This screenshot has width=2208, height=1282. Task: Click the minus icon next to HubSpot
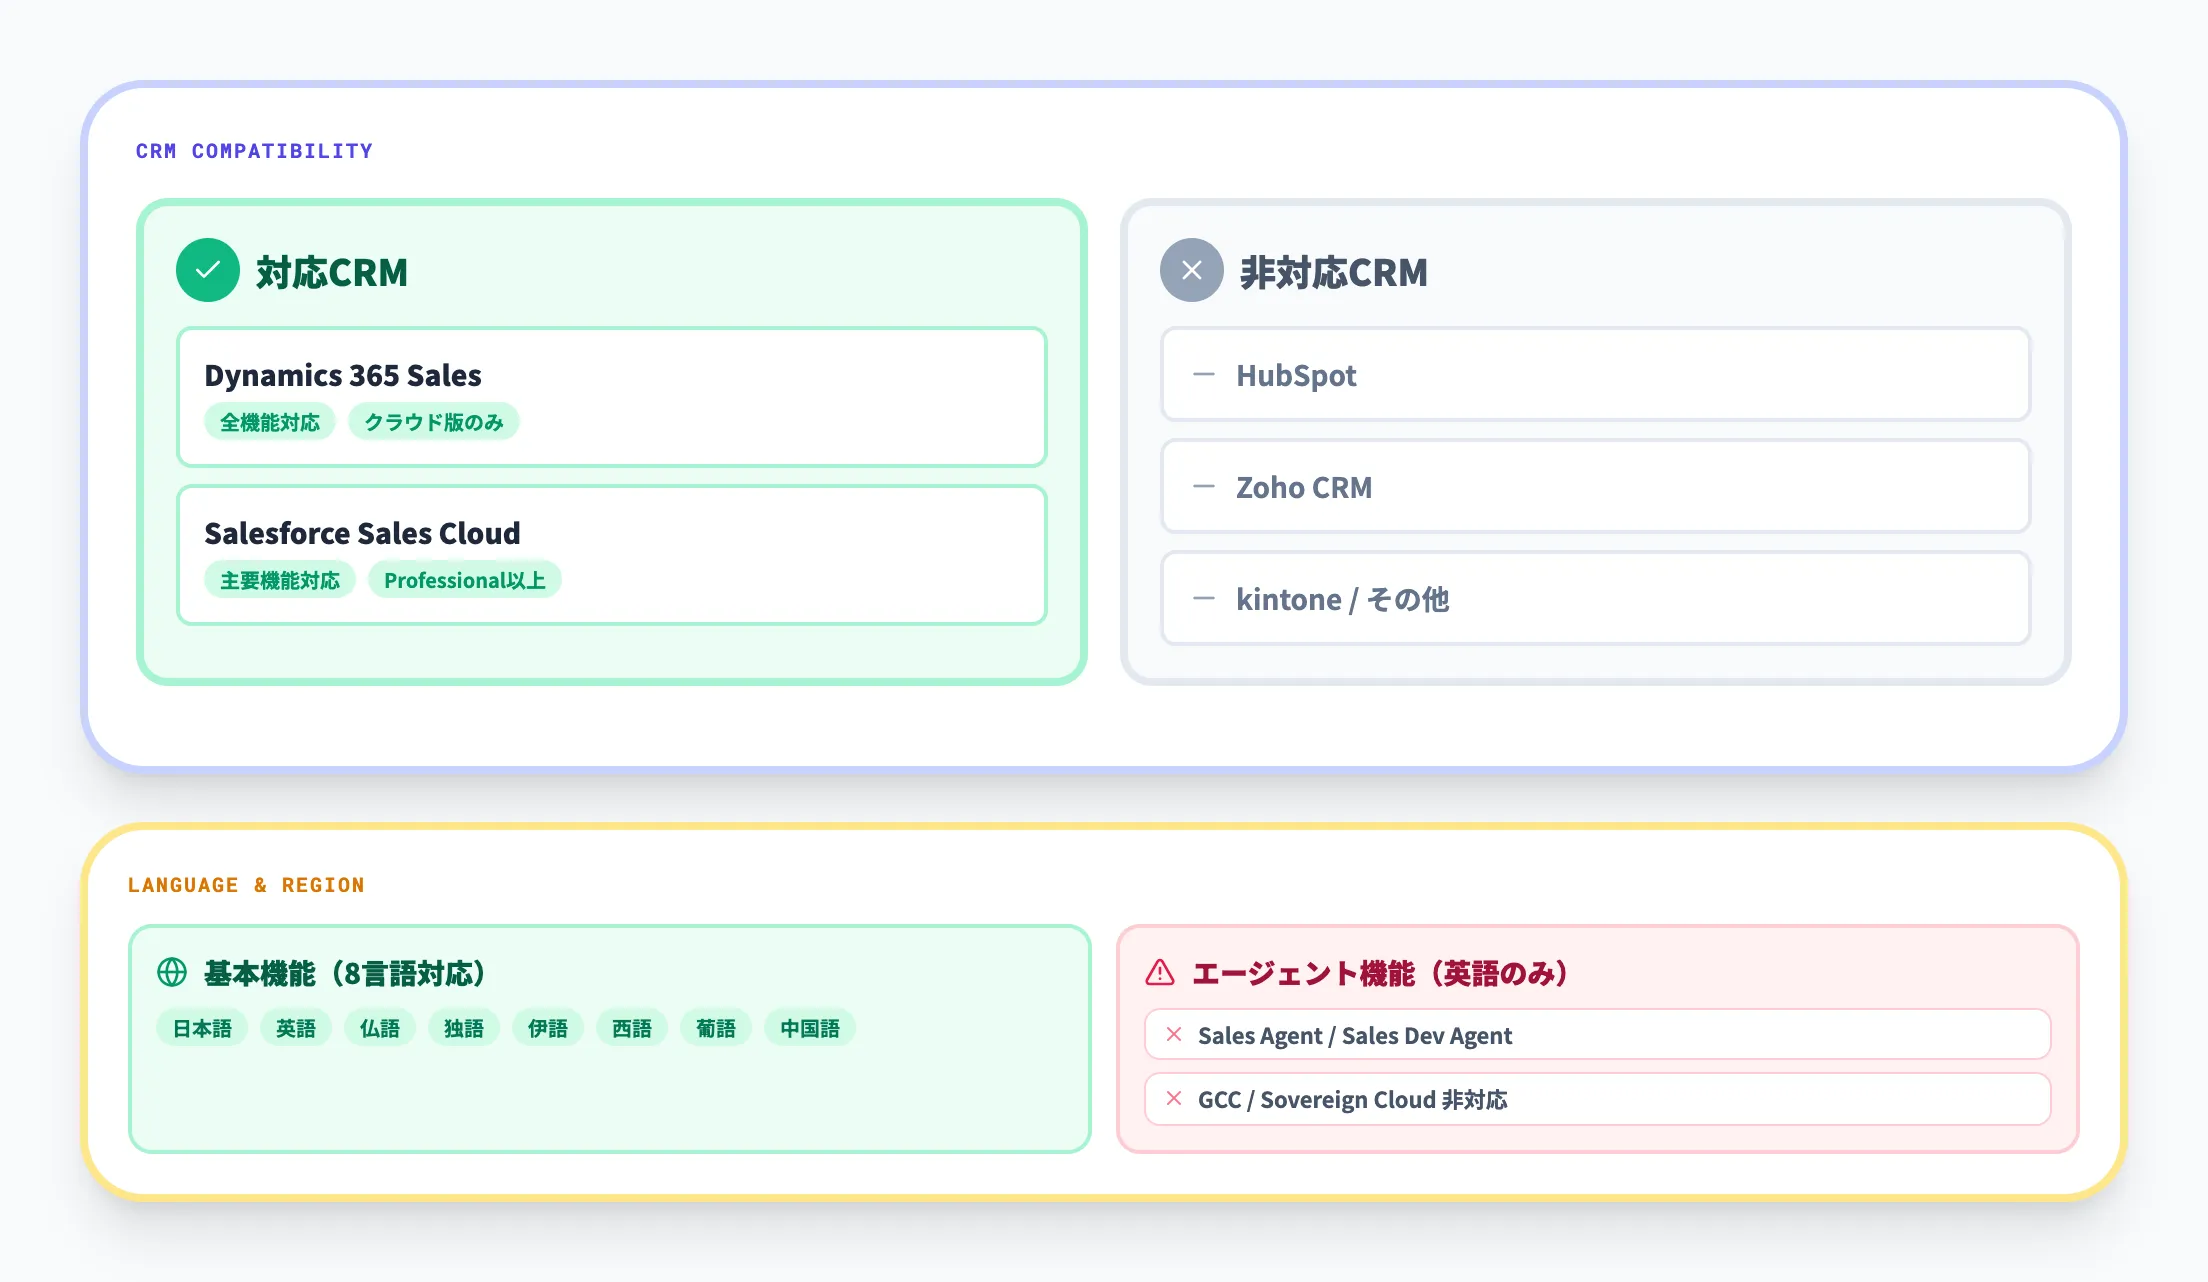(x=1205, y=374)
